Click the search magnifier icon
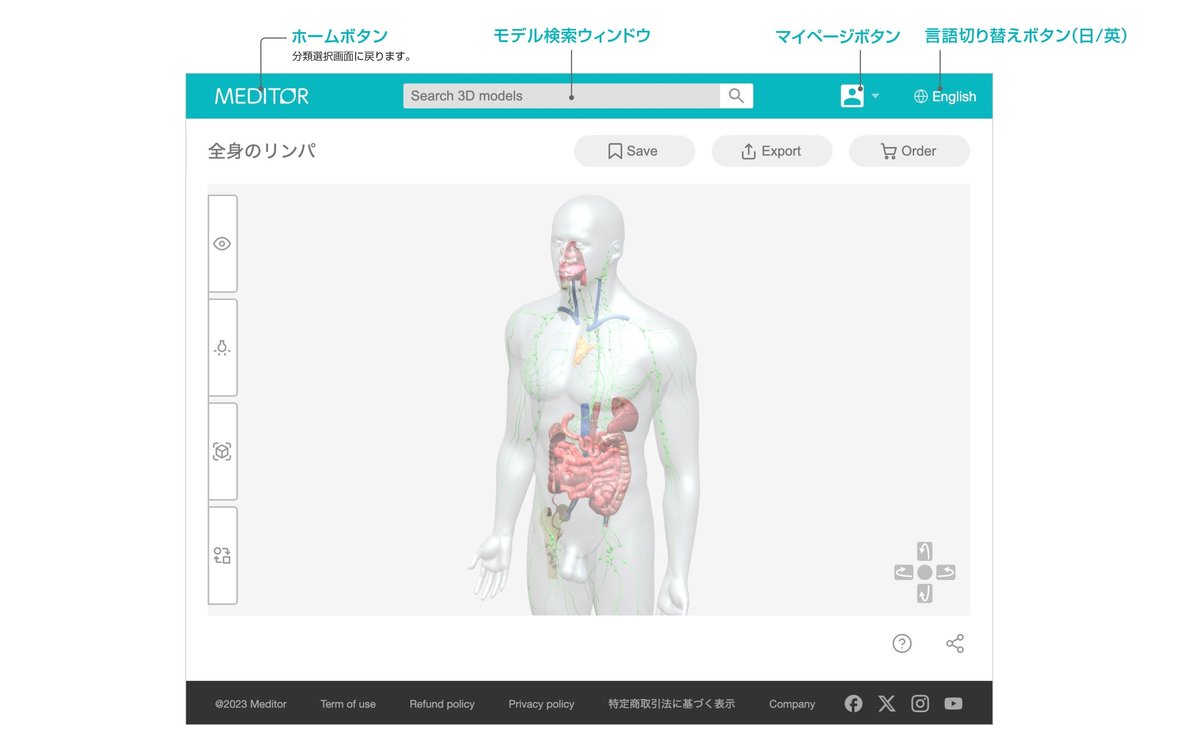This screenshot has width=1200, height=753. [736, 95]
